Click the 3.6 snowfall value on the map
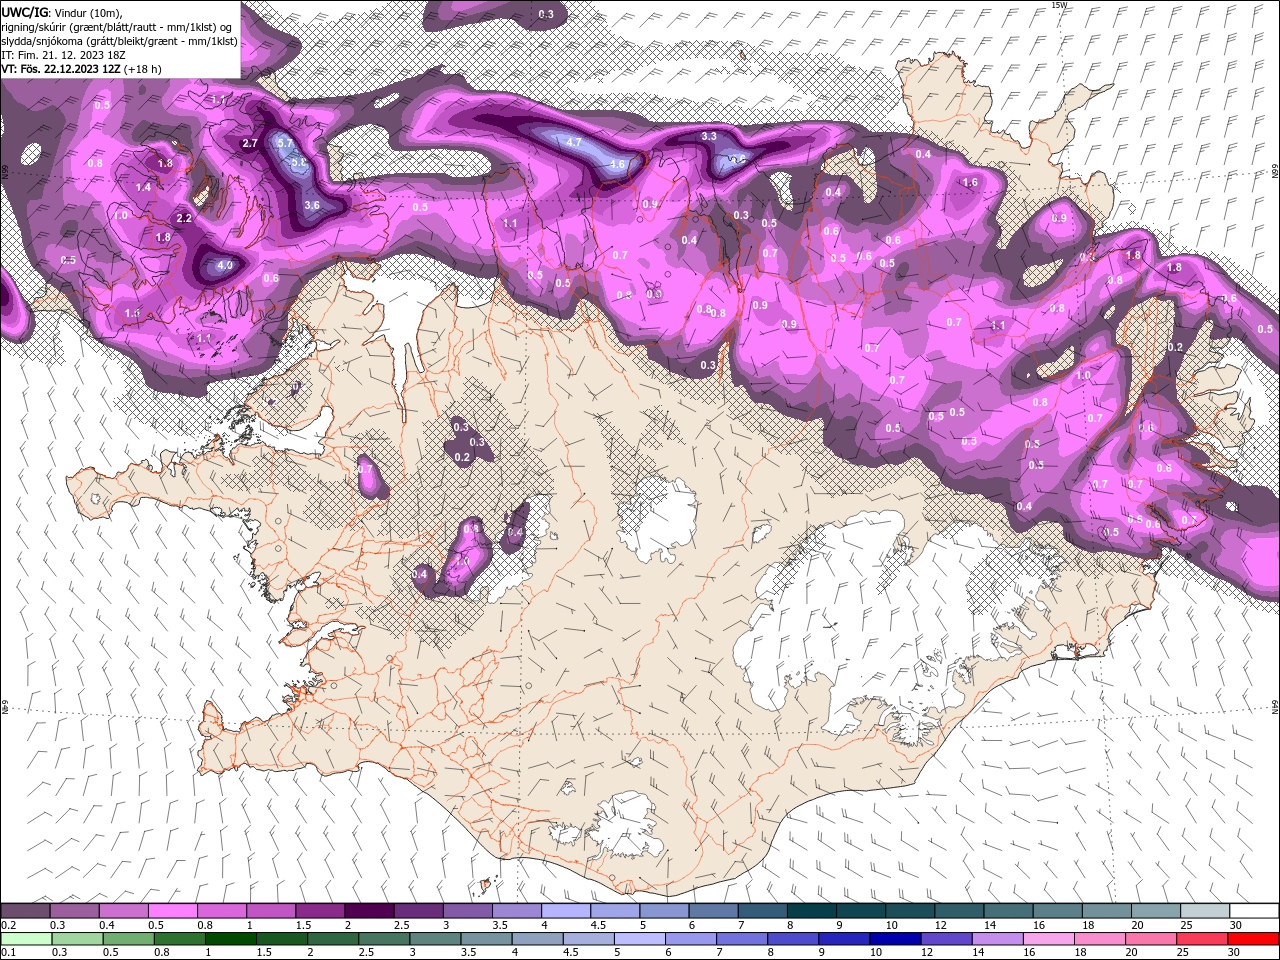The width and height of the screenshot is (1280, 960). tap(311, 205)
